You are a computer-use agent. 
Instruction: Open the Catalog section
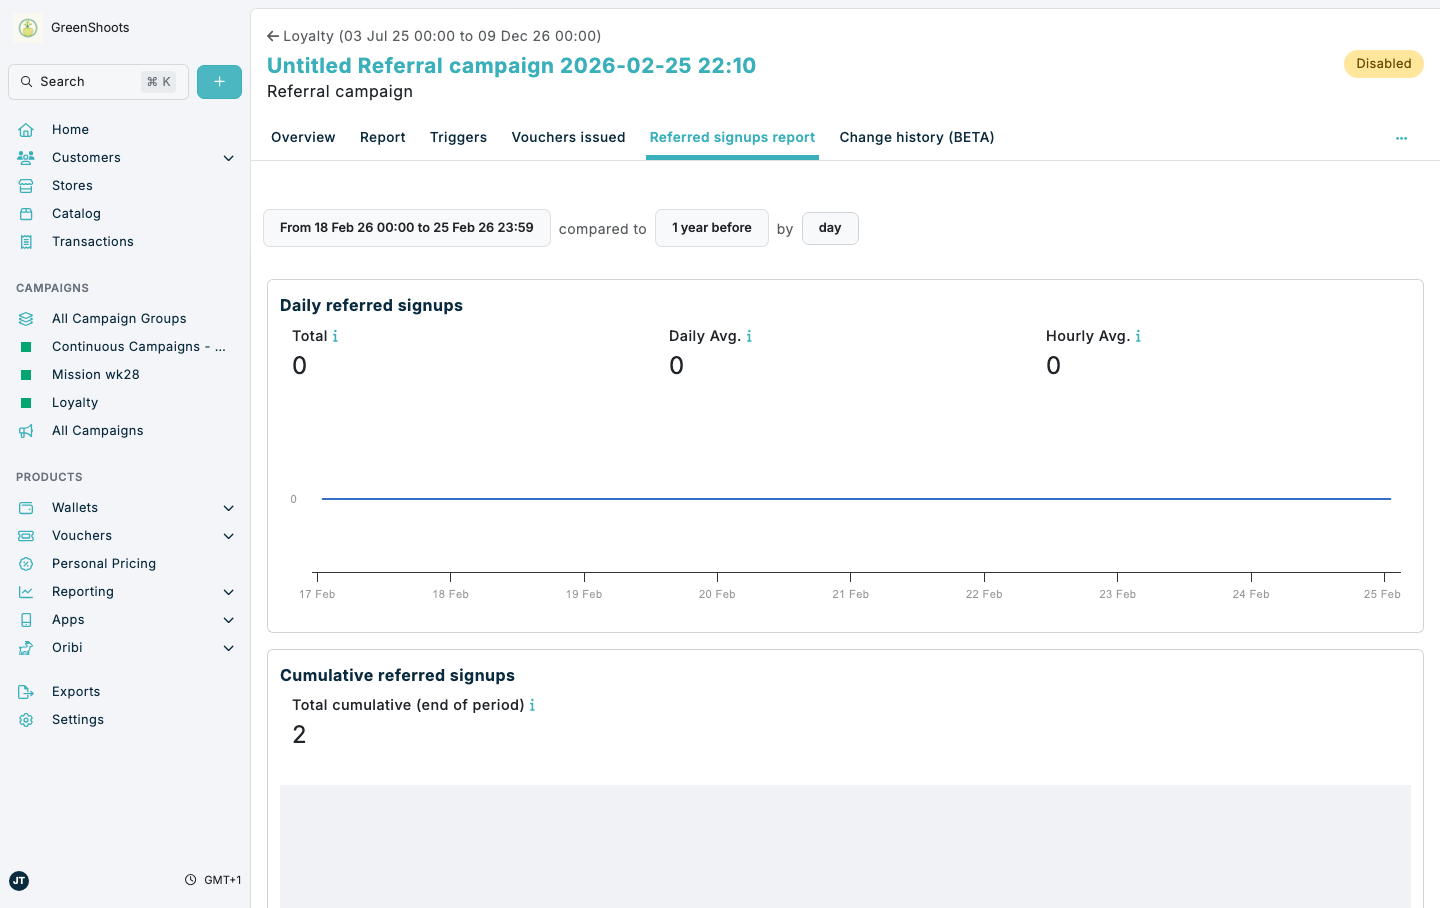click(x=75, y=213)
